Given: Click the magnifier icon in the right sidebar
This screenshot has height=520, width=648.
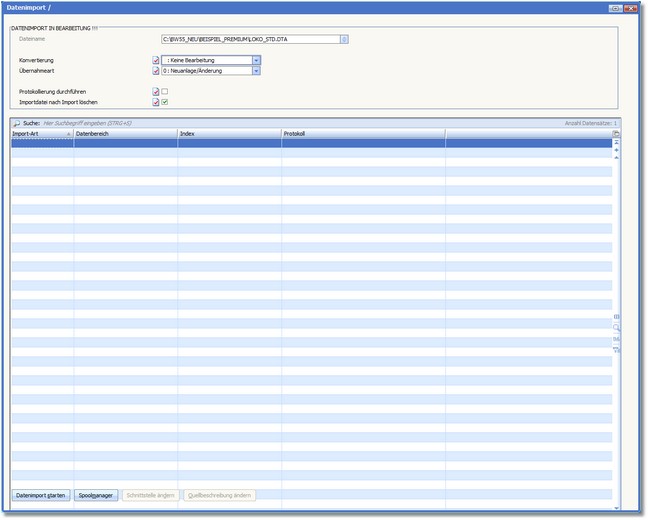Looking at the screenshot, I should click(616, 327).
